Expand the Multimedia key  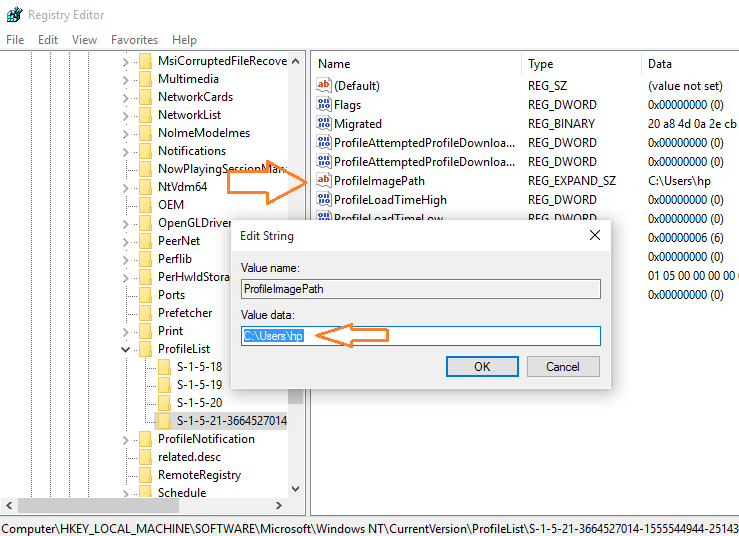click(125, 80)
